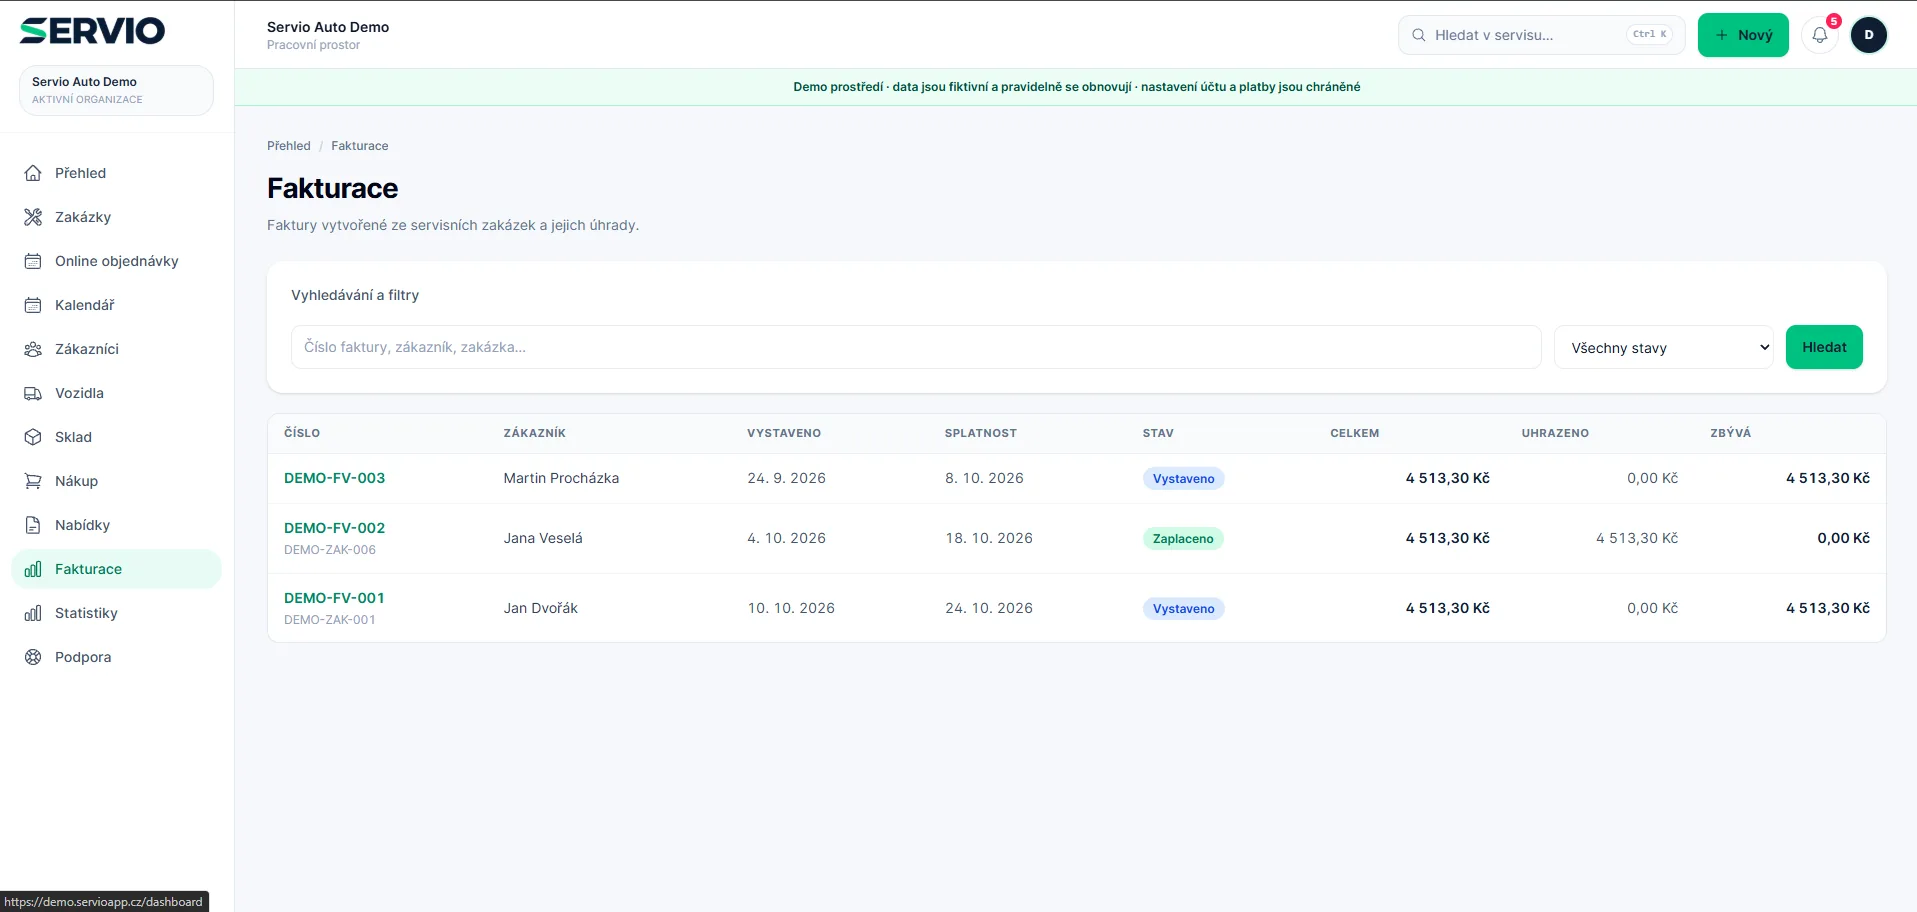Click the Online objednávky calendar icon
The image size is (1917, 912).
[33, 261]
